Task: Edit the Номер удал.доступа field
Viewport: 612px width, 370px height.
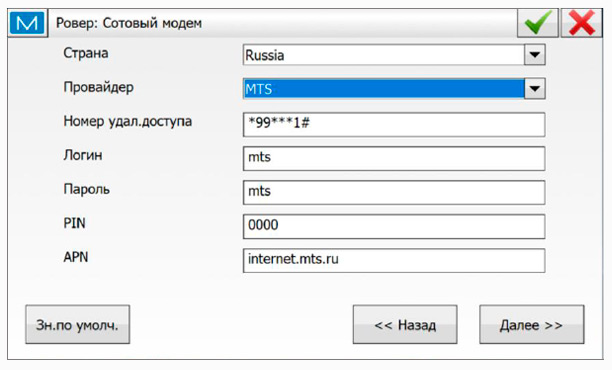Action: point(394,125)
